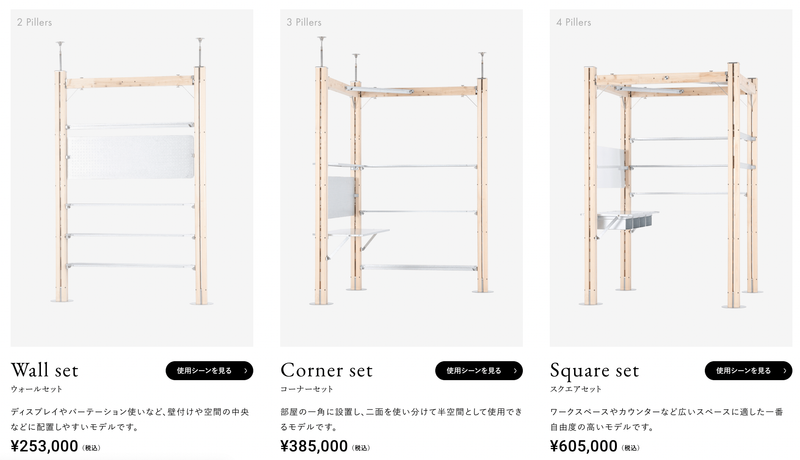Image resolution: width=800 pixels, height=460 pixels.
Task: Click the Square set 使用シーンを見る button
Action: (748, 371)
